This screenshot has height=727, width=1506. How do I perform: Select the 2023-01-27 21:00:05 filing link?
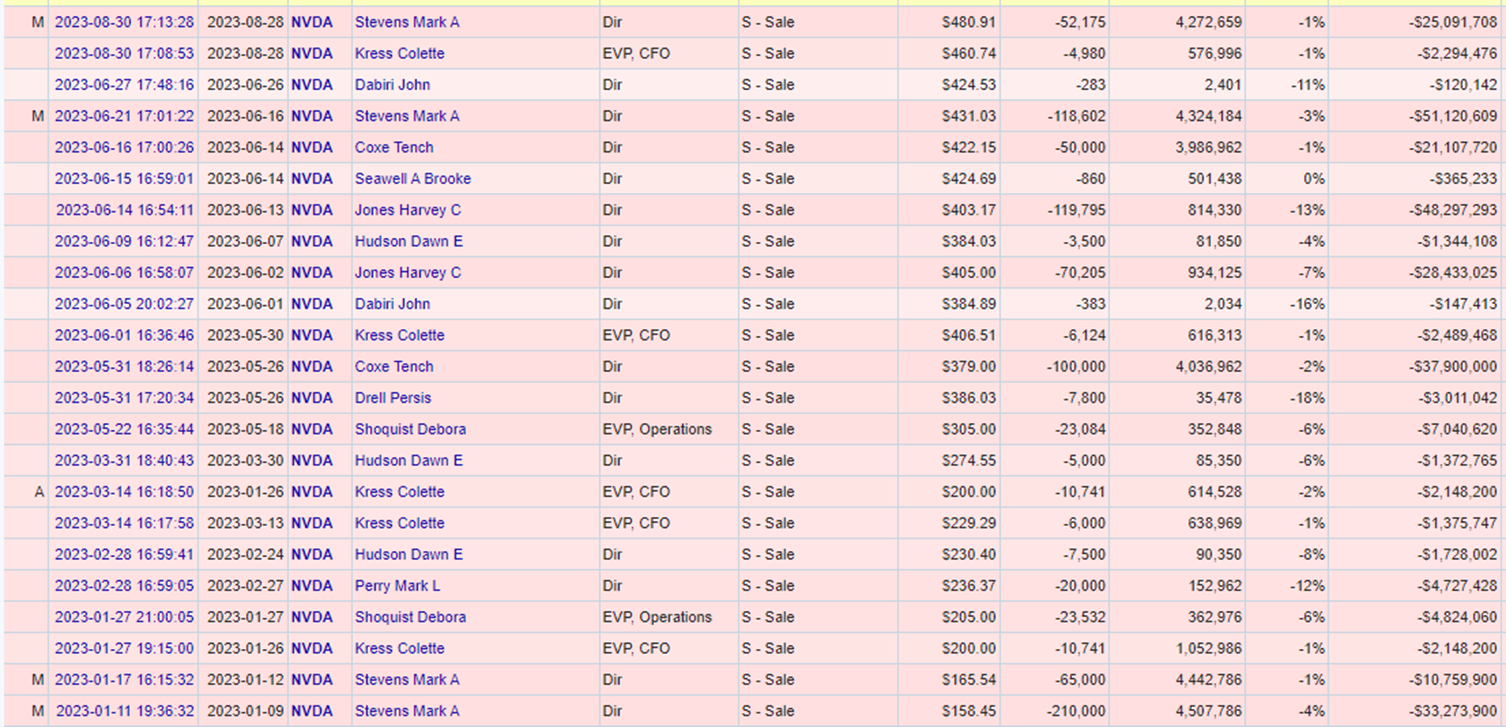point(124,617)
